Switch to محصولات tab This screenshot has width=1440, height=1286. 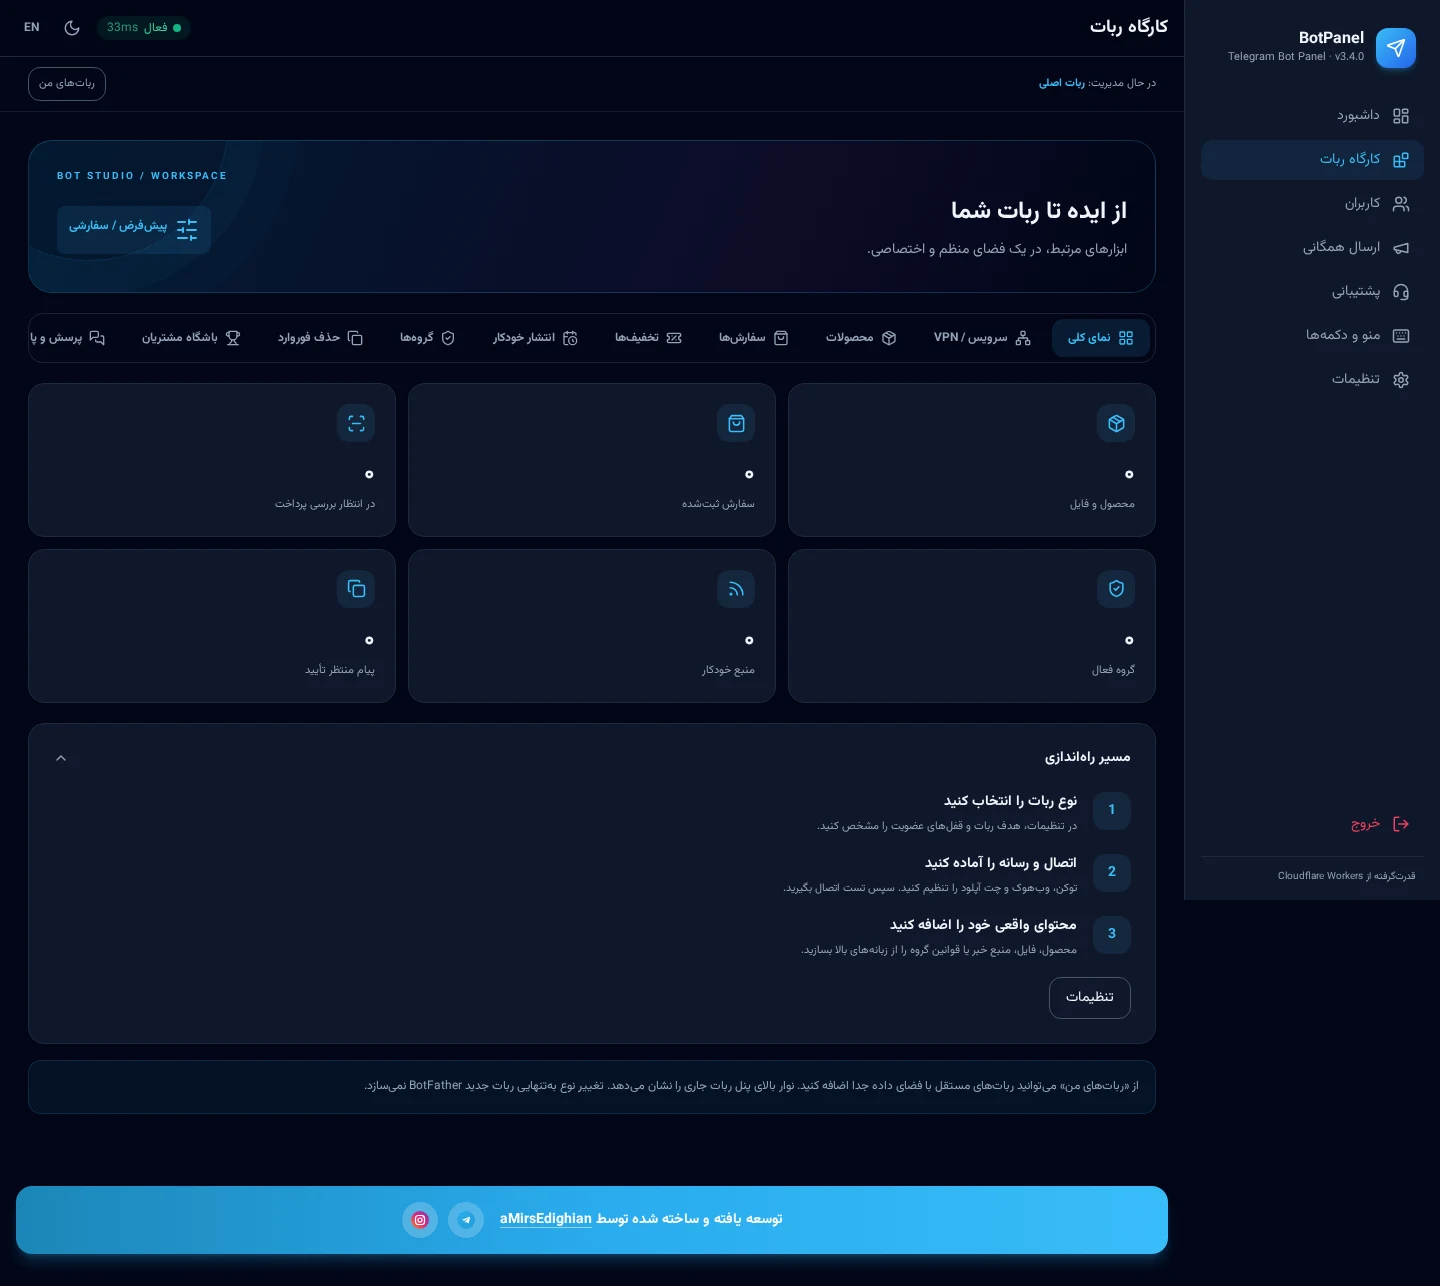point(861,338)
